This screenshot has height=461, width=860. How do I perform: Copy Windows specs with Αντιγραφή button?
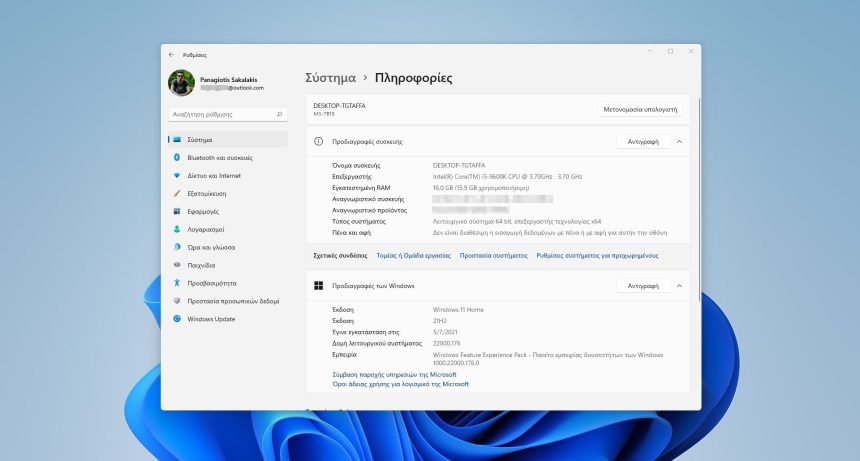point(643,286)
